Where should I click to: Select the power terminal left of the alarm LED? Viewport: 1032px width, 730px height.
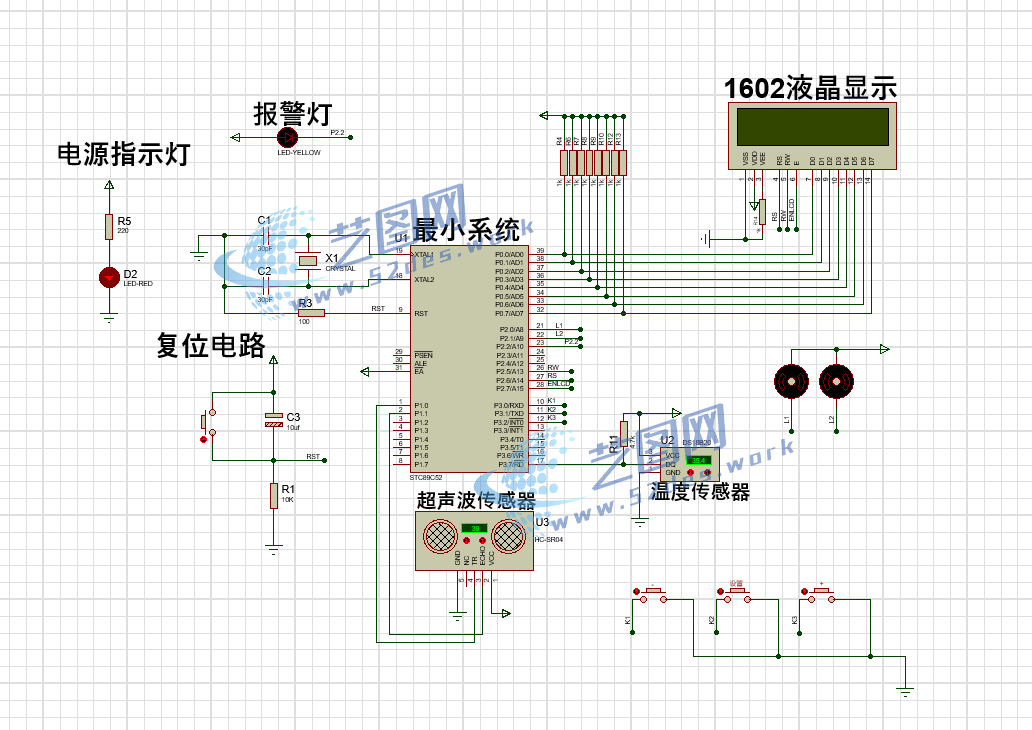pos(235,138)
